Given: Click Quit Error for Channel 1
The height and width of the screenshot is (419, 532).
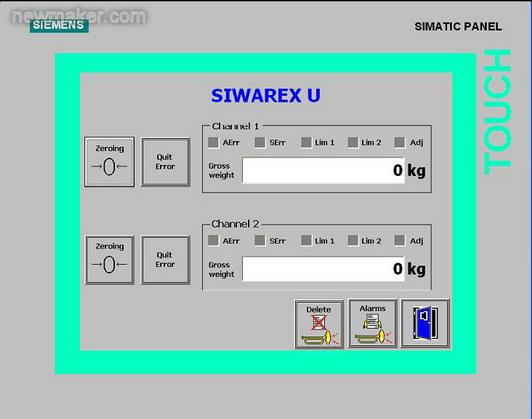Looking at the screenshot, I should point(165,162).
